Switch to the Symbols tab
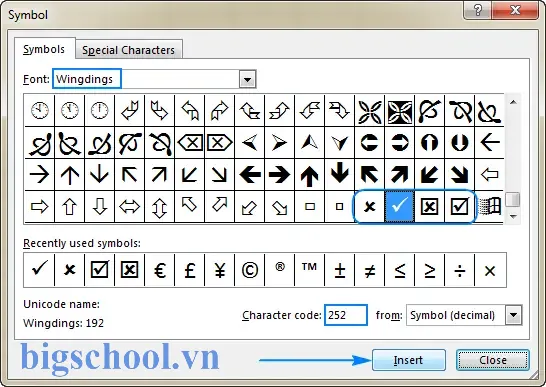 (44, 49)
